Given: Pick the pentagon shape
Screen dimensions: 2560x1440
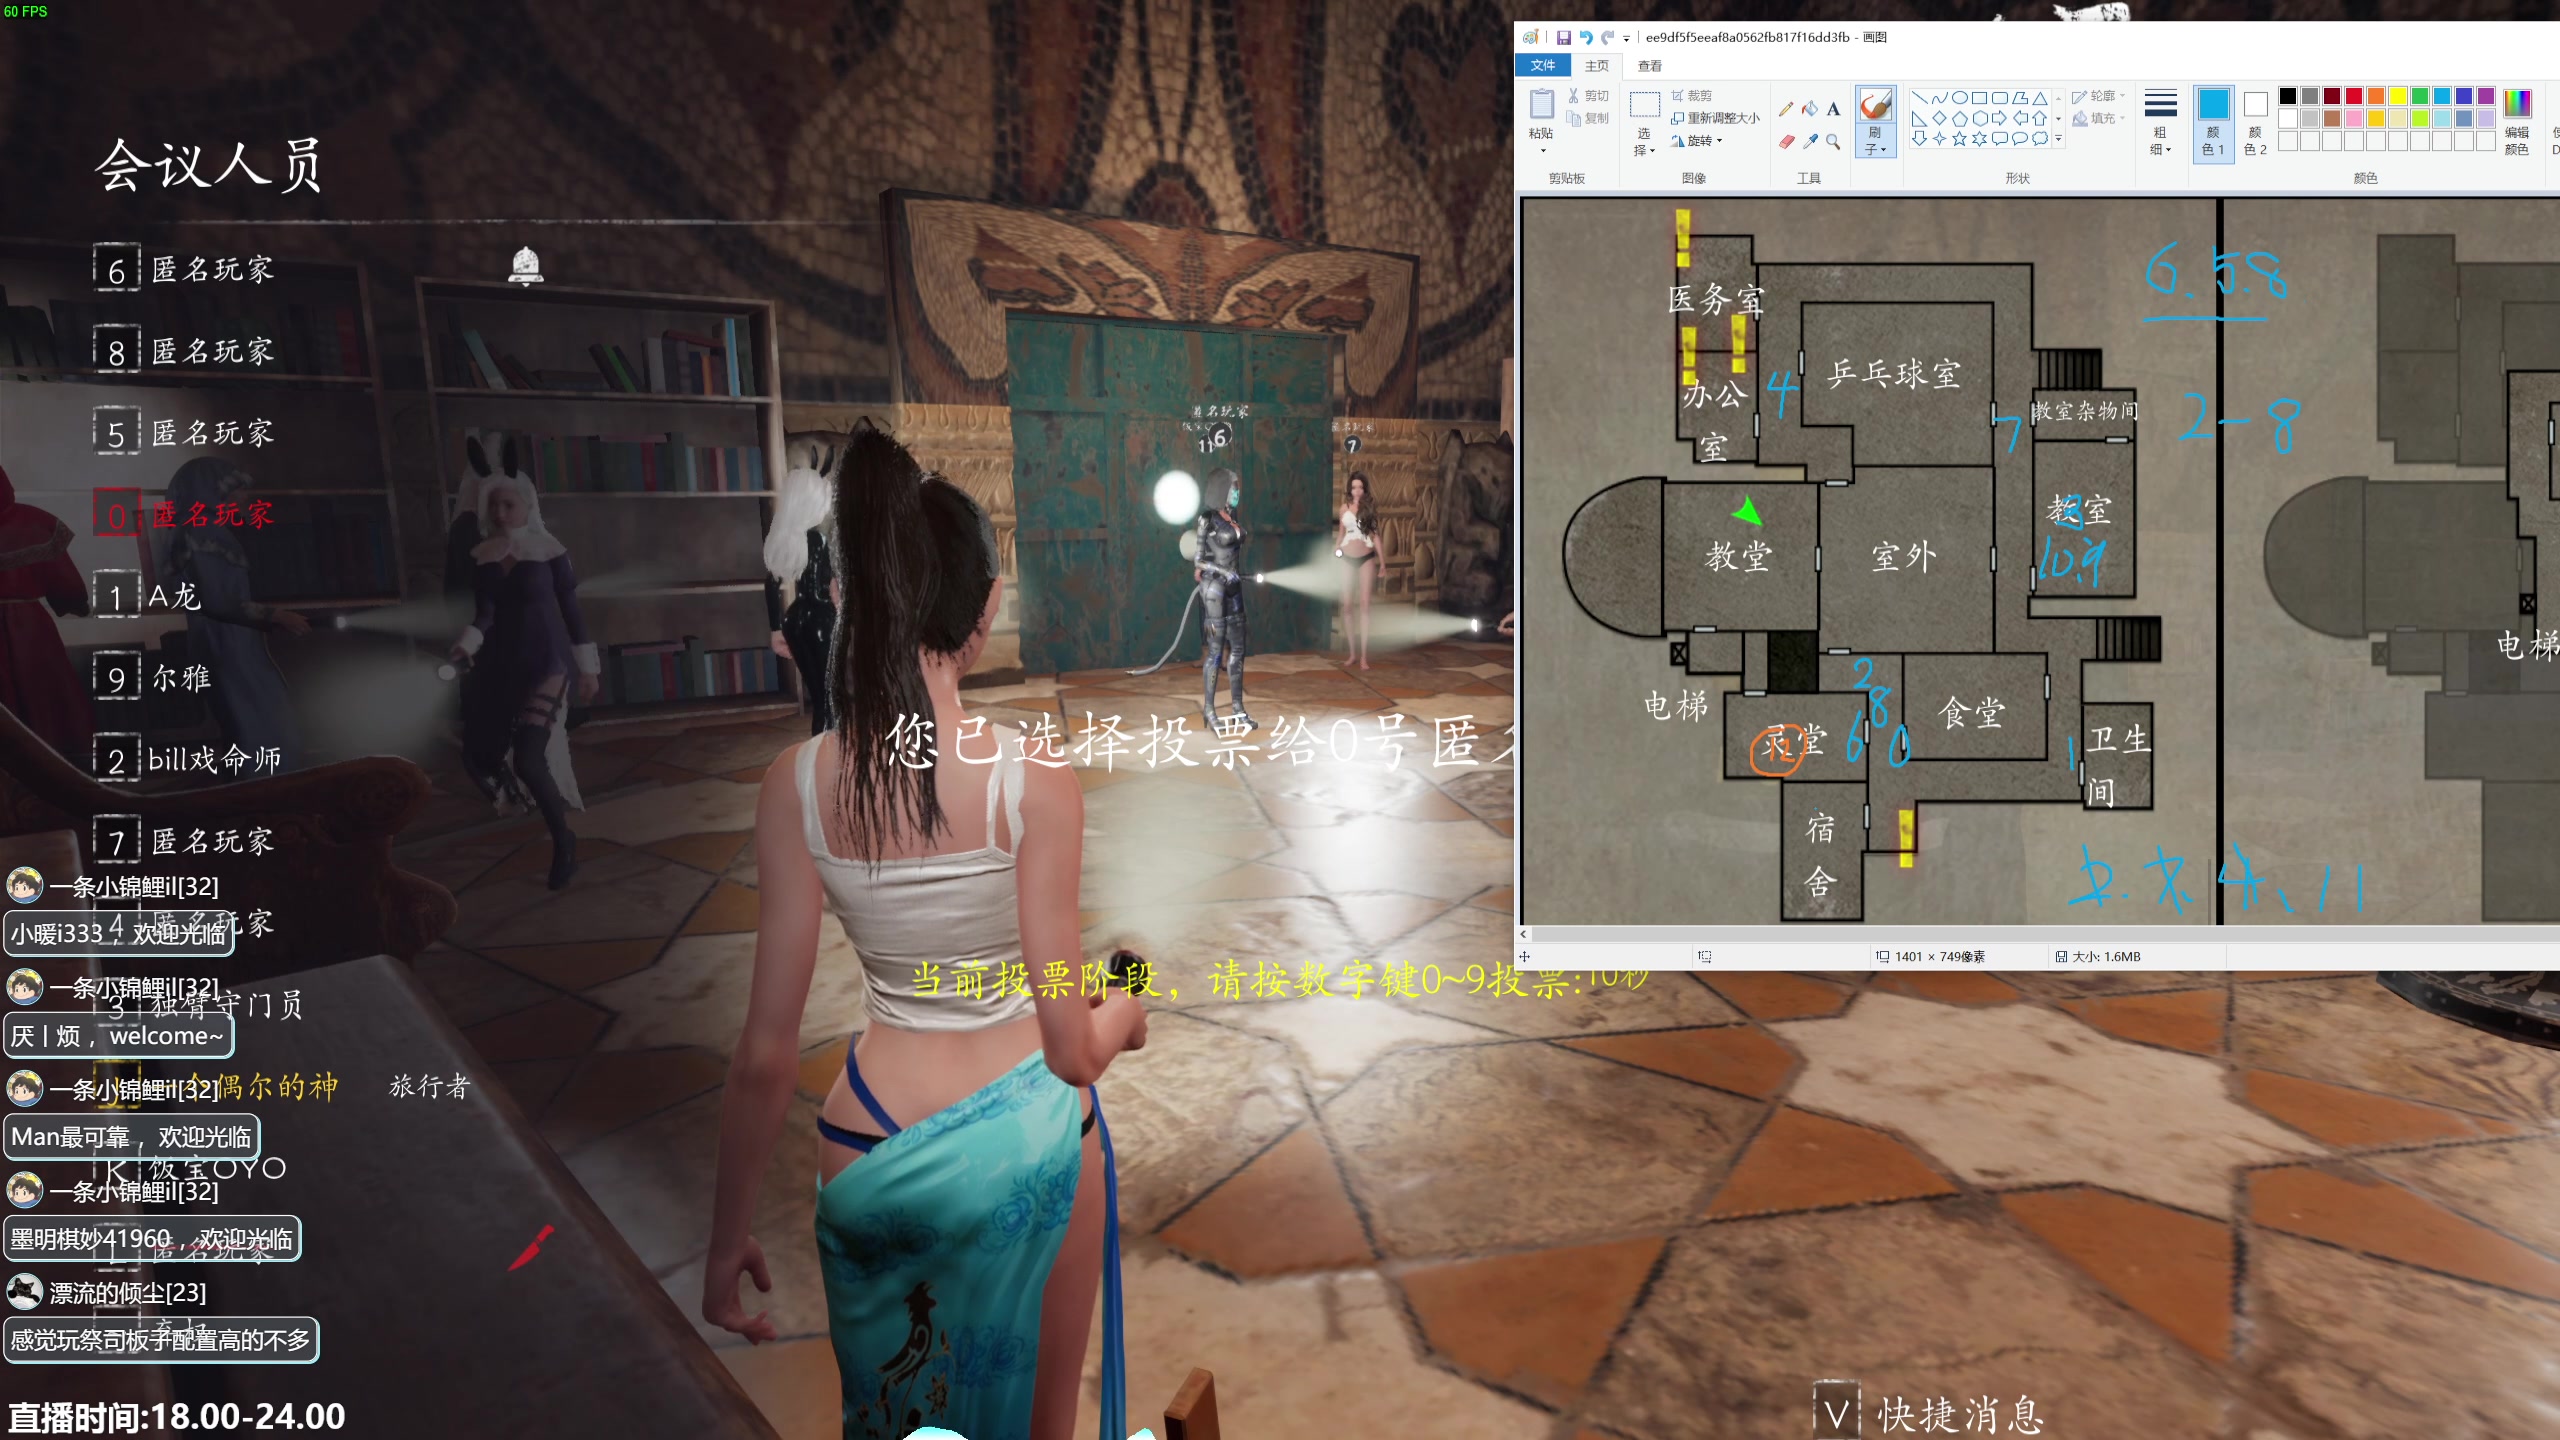Looking at the screenshot, I should 1959,118.
